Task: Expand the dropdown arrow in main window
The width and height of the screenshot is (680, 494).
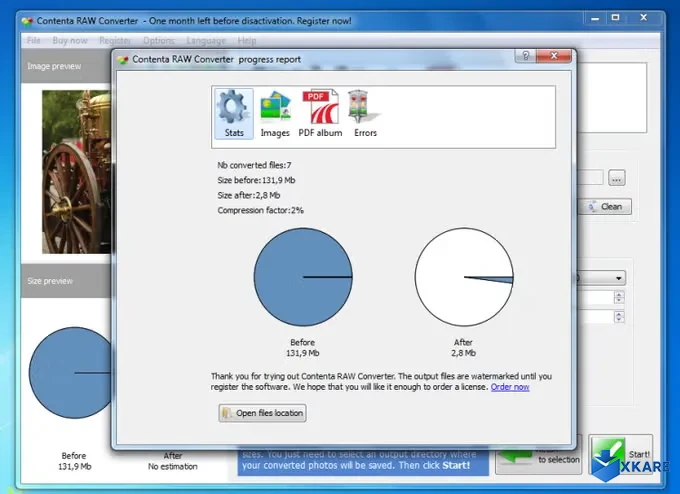Action: click(618, 278)
